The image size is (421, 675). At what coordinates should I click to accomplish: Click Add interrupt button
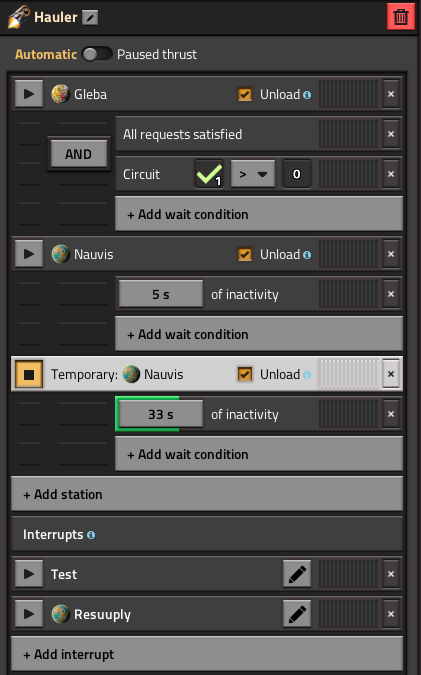click(x=207, y=654)
